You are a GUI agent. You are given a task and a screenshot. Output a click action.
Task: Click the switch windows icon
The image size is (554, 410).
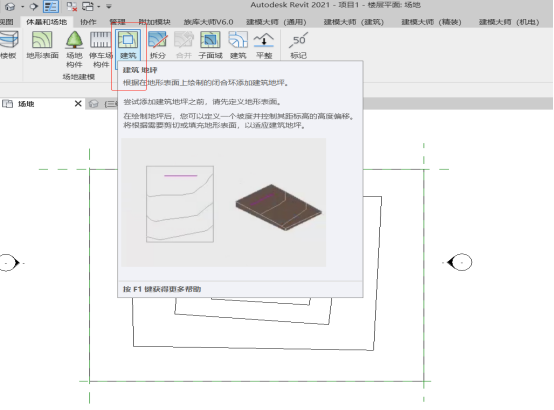coord(88,6)
